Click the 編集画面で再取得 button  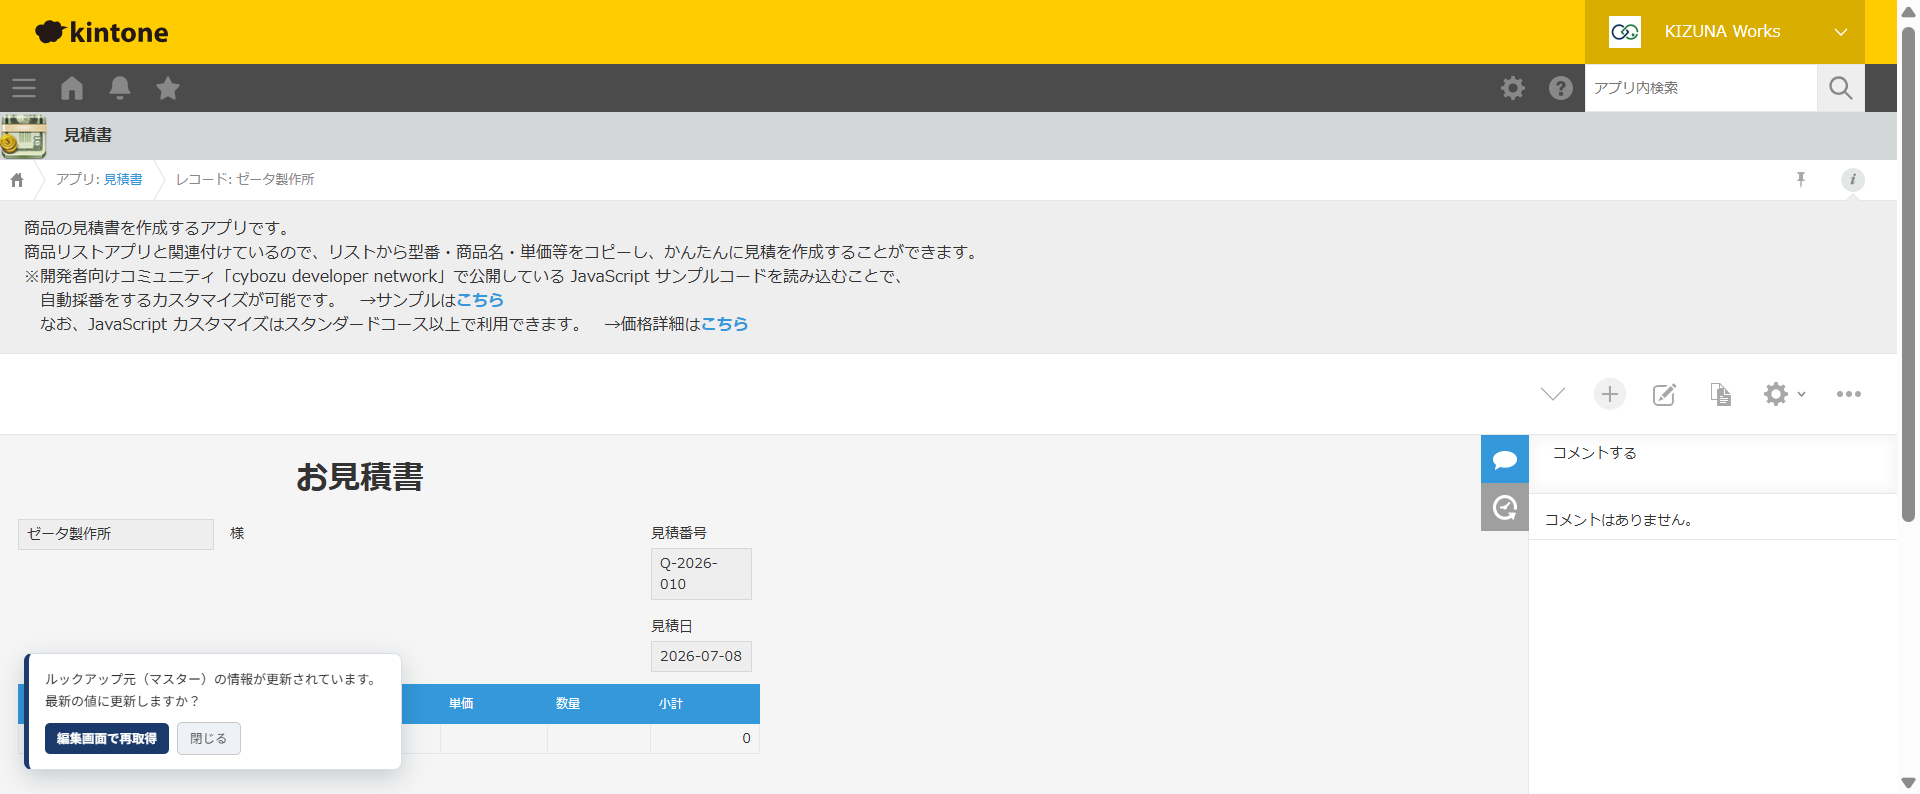tap(107, 739)
